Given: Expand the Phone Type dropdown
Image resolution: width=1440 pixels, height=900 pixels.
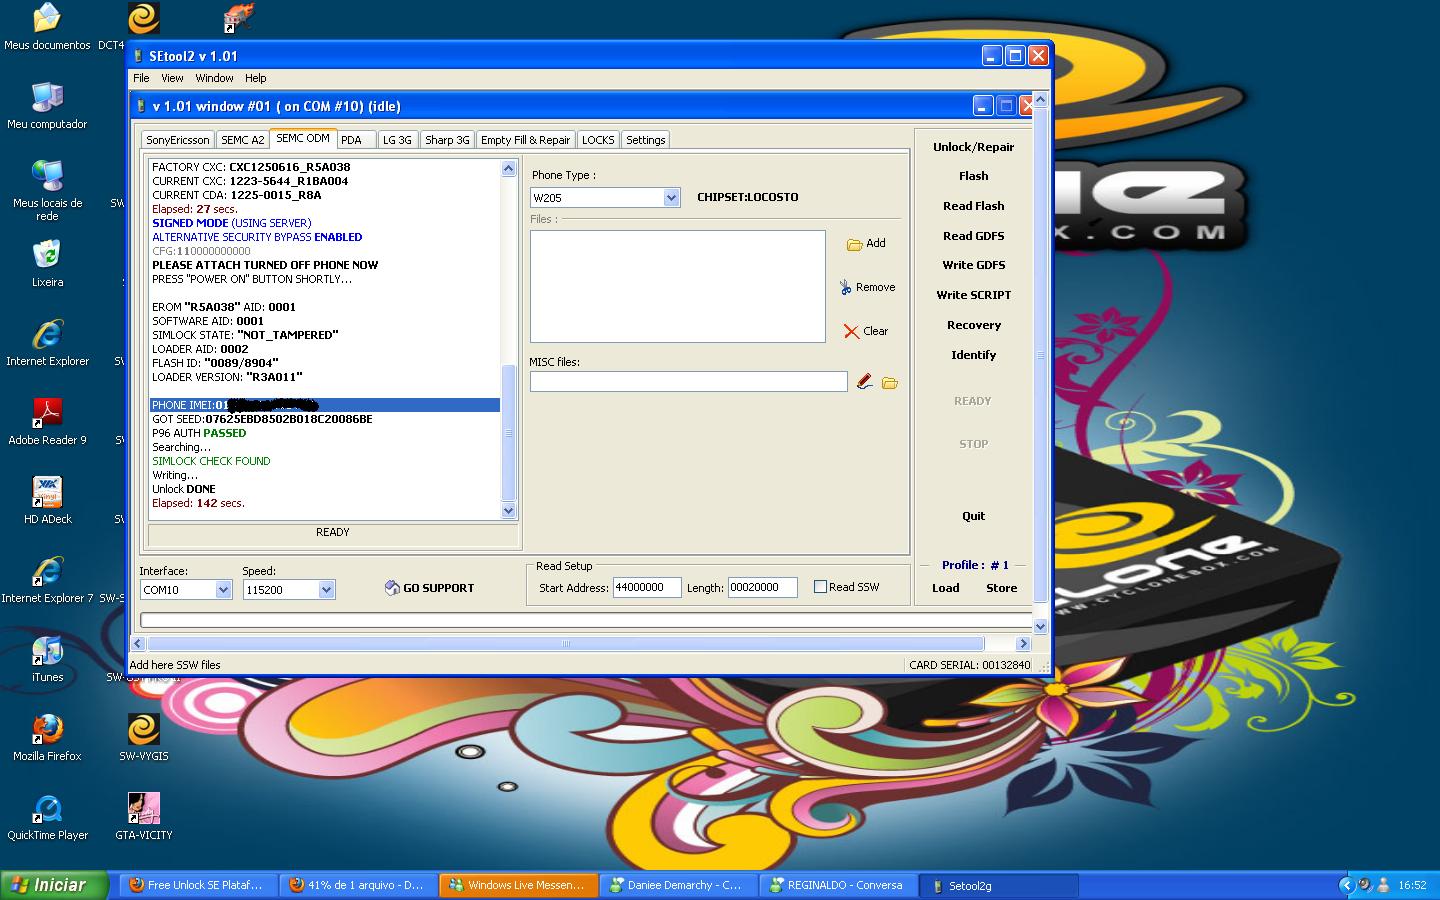Looking at the screenshot, I should [x=671, y=198].
